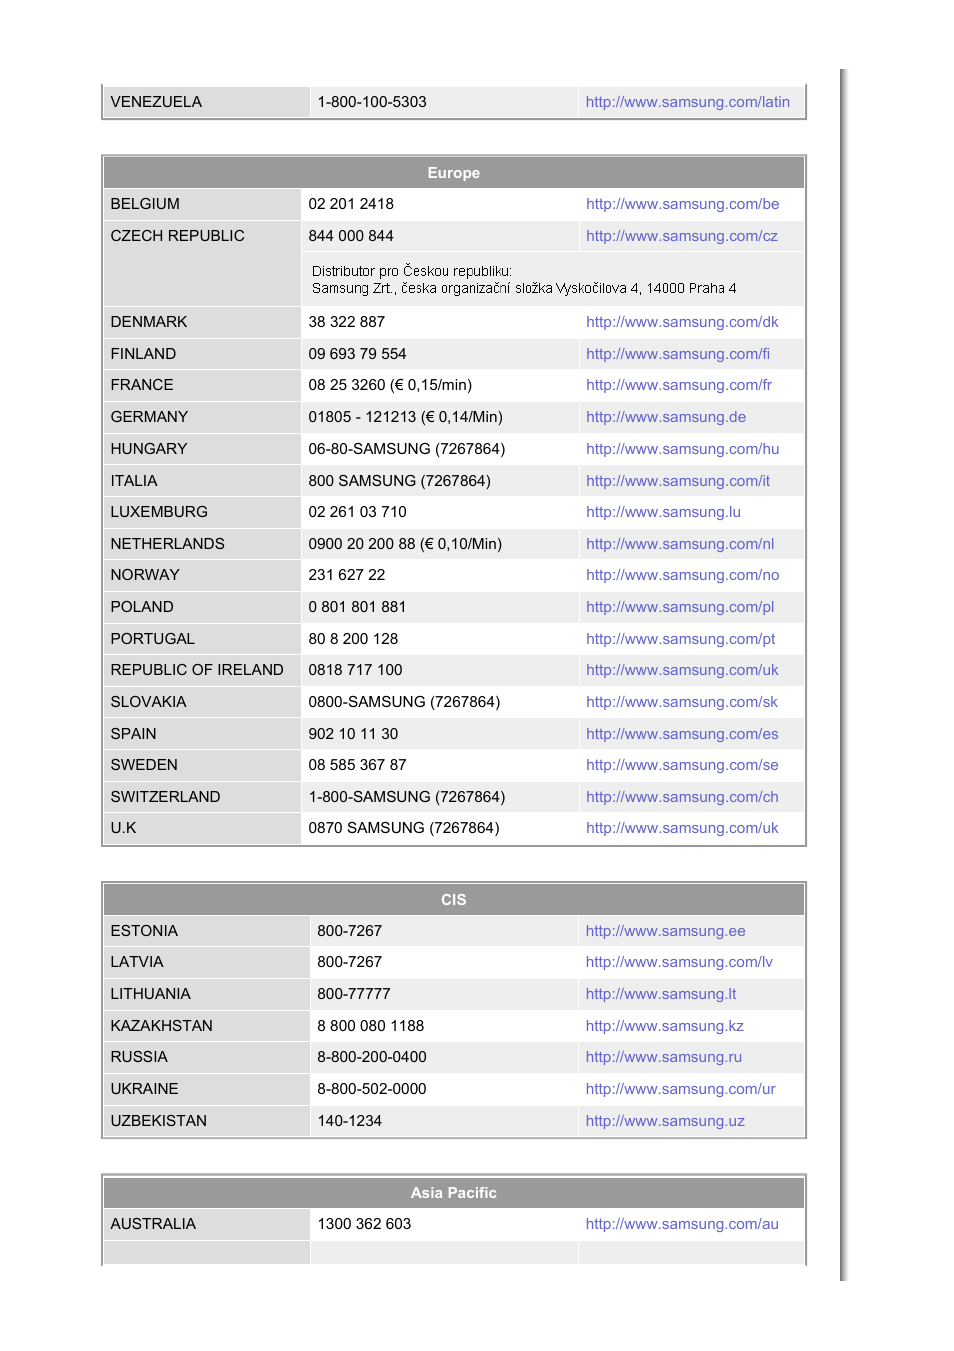
Task: Follow the Uzbekistan samsung.uz link
Action: click(x=665, y=1121)
